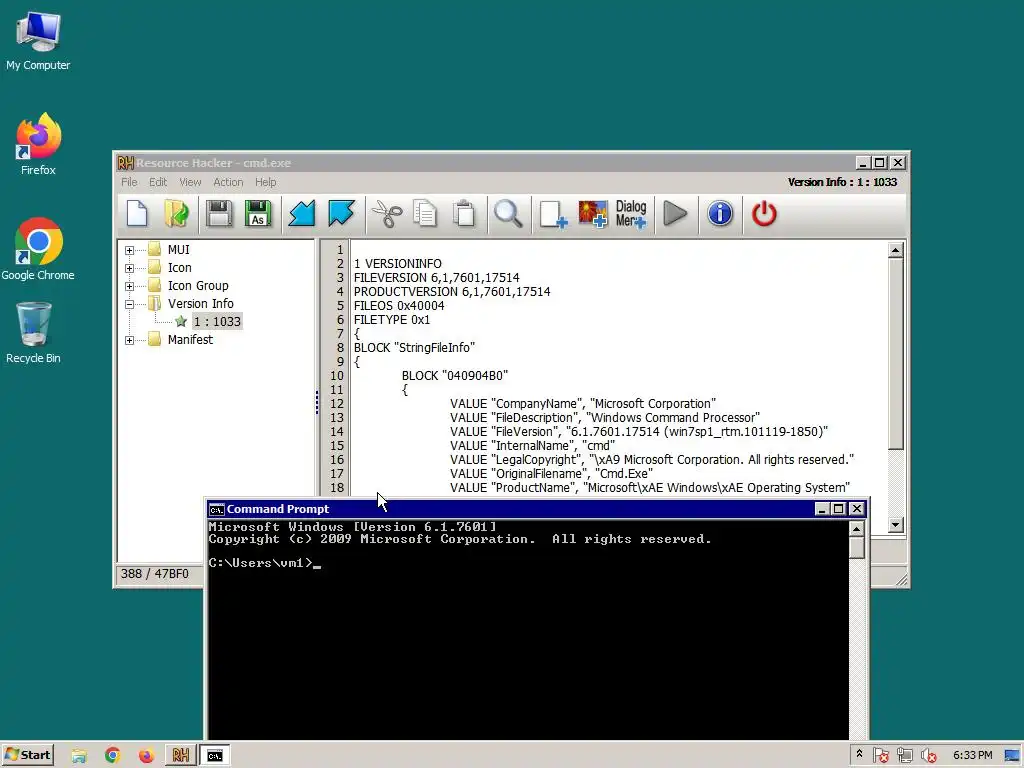
Task: Click the New blank script toolbar icon
Action: coord(137,214)
